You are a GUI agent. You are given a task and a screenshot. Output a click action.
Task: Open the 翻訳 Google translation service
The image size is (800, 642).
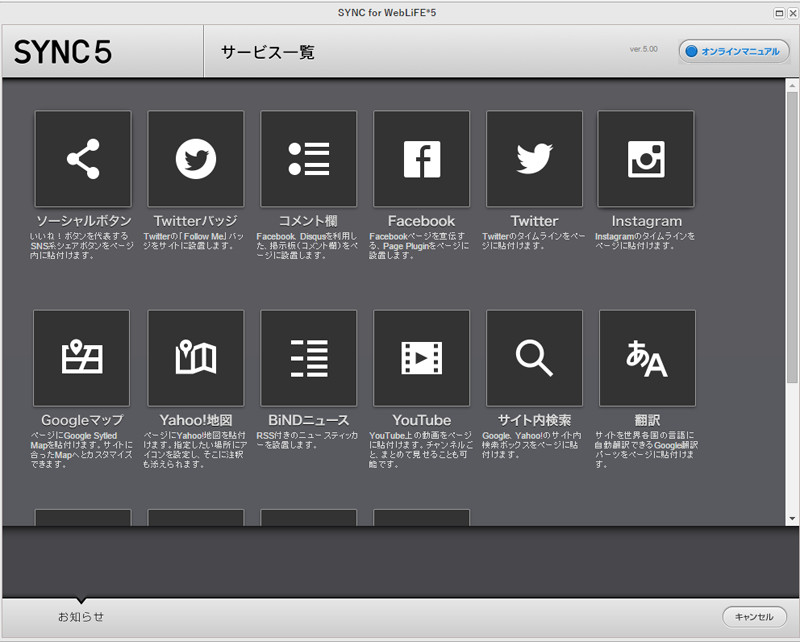(x=646, y=358)
